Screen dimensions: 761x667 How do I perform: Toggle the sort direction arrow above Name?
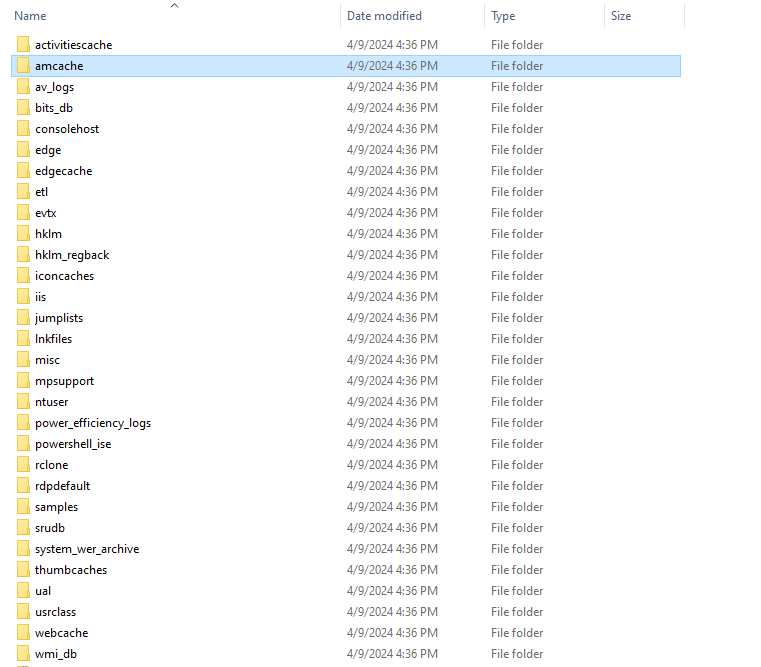click(175, 5)
